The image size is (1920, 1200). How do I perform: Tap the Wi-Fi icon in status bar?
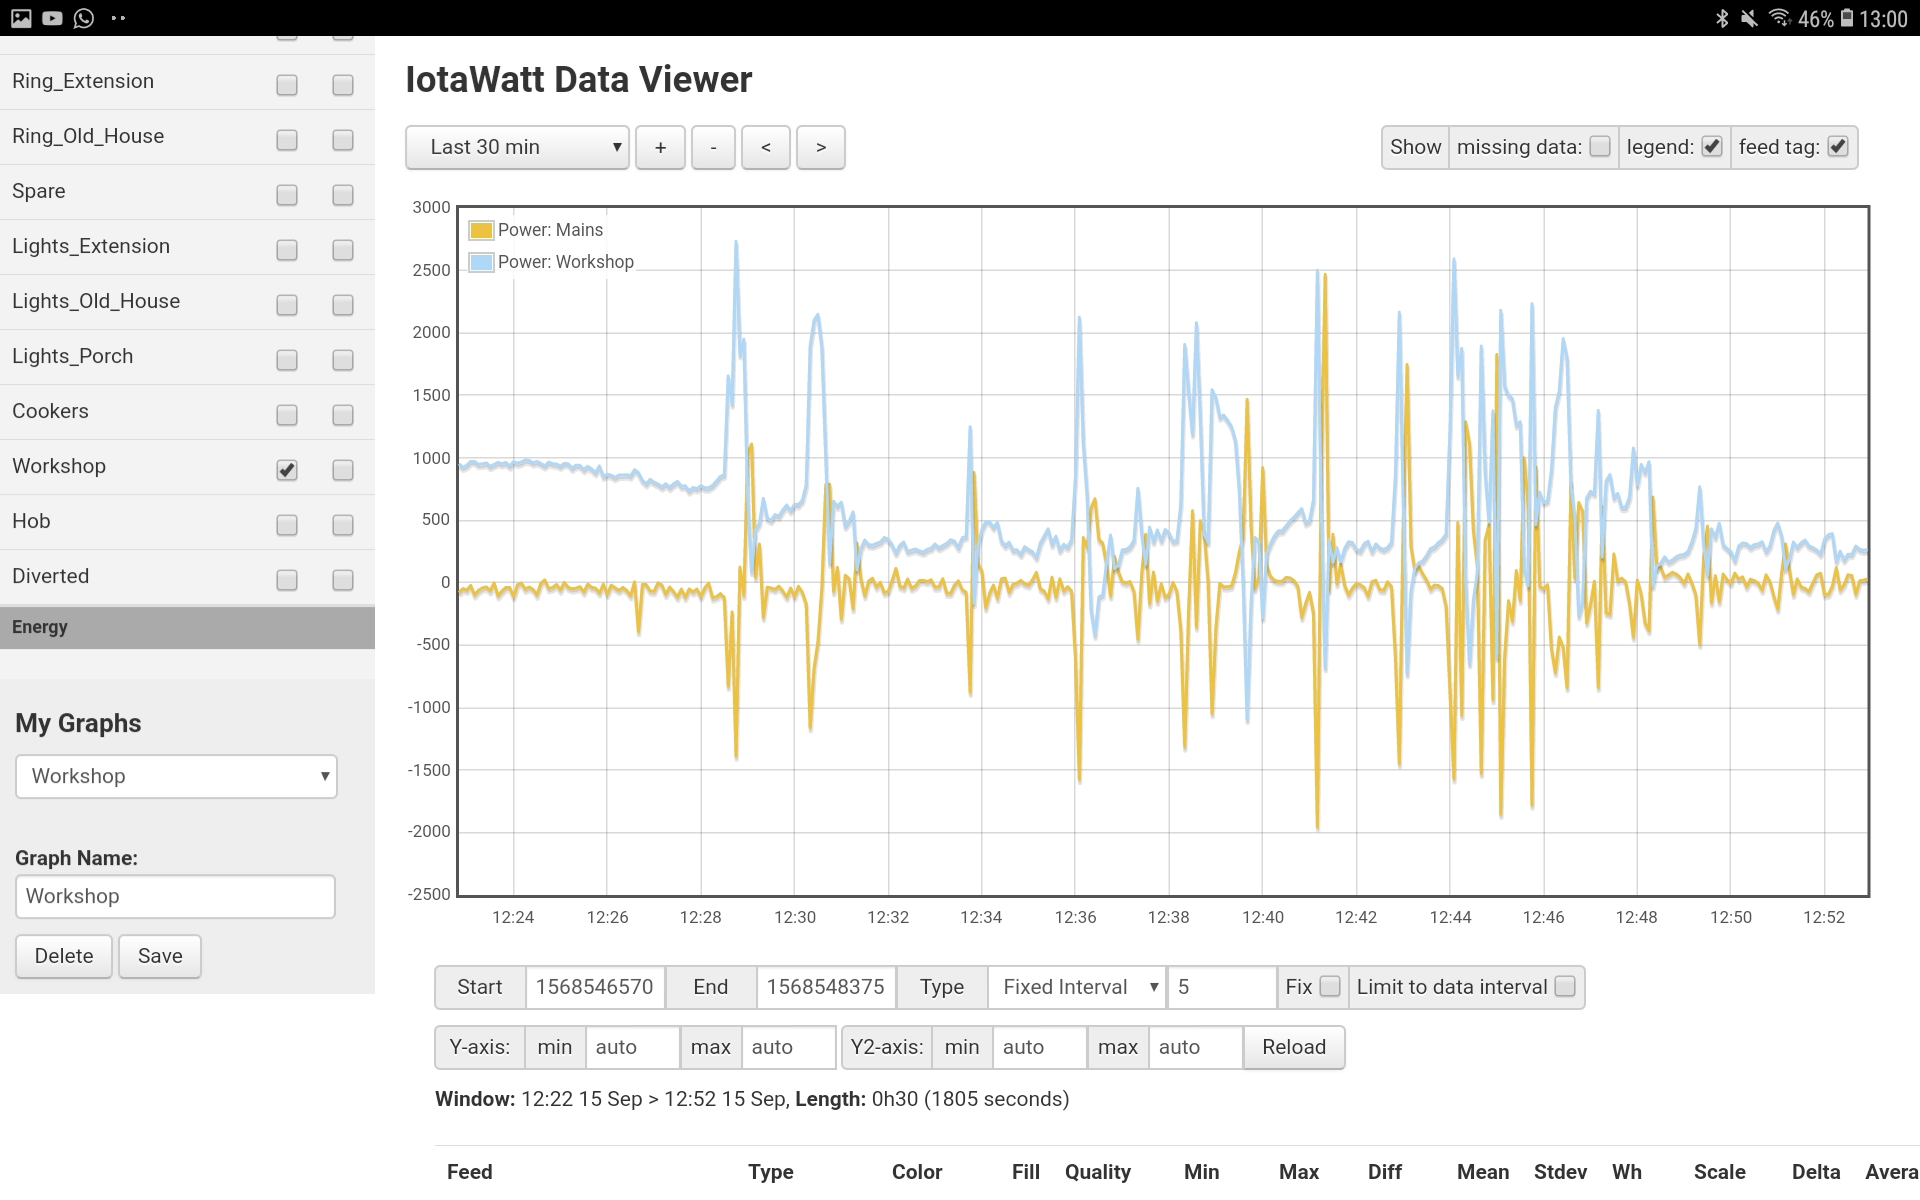click(1779, 18)
